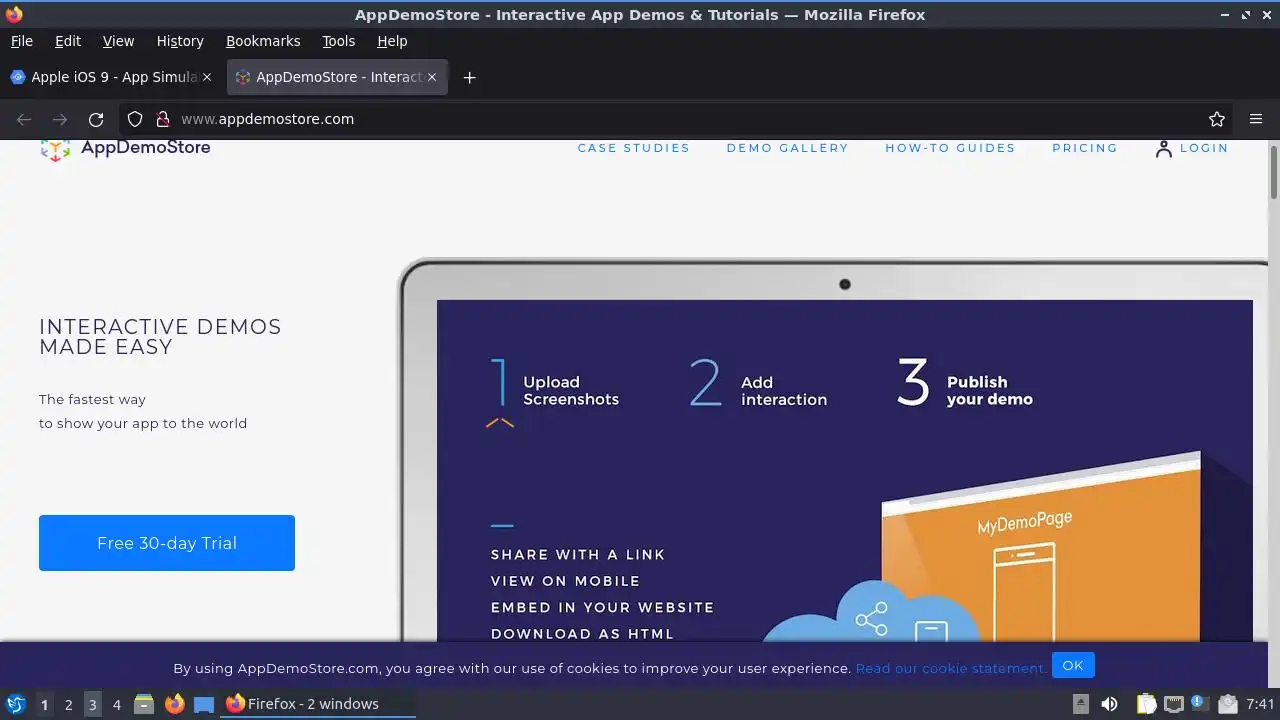Go to CASE STUDIES page
The width and height of the screenshot is (1280, 720).
[634, 148]
